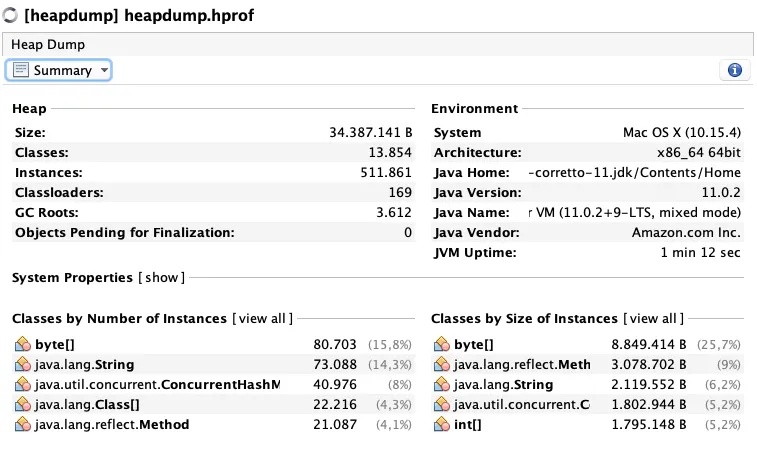This screenshot has height=449, width=757.
Task: Select java.lang.reflect.Method in instances list
Action: pos(111,424)
